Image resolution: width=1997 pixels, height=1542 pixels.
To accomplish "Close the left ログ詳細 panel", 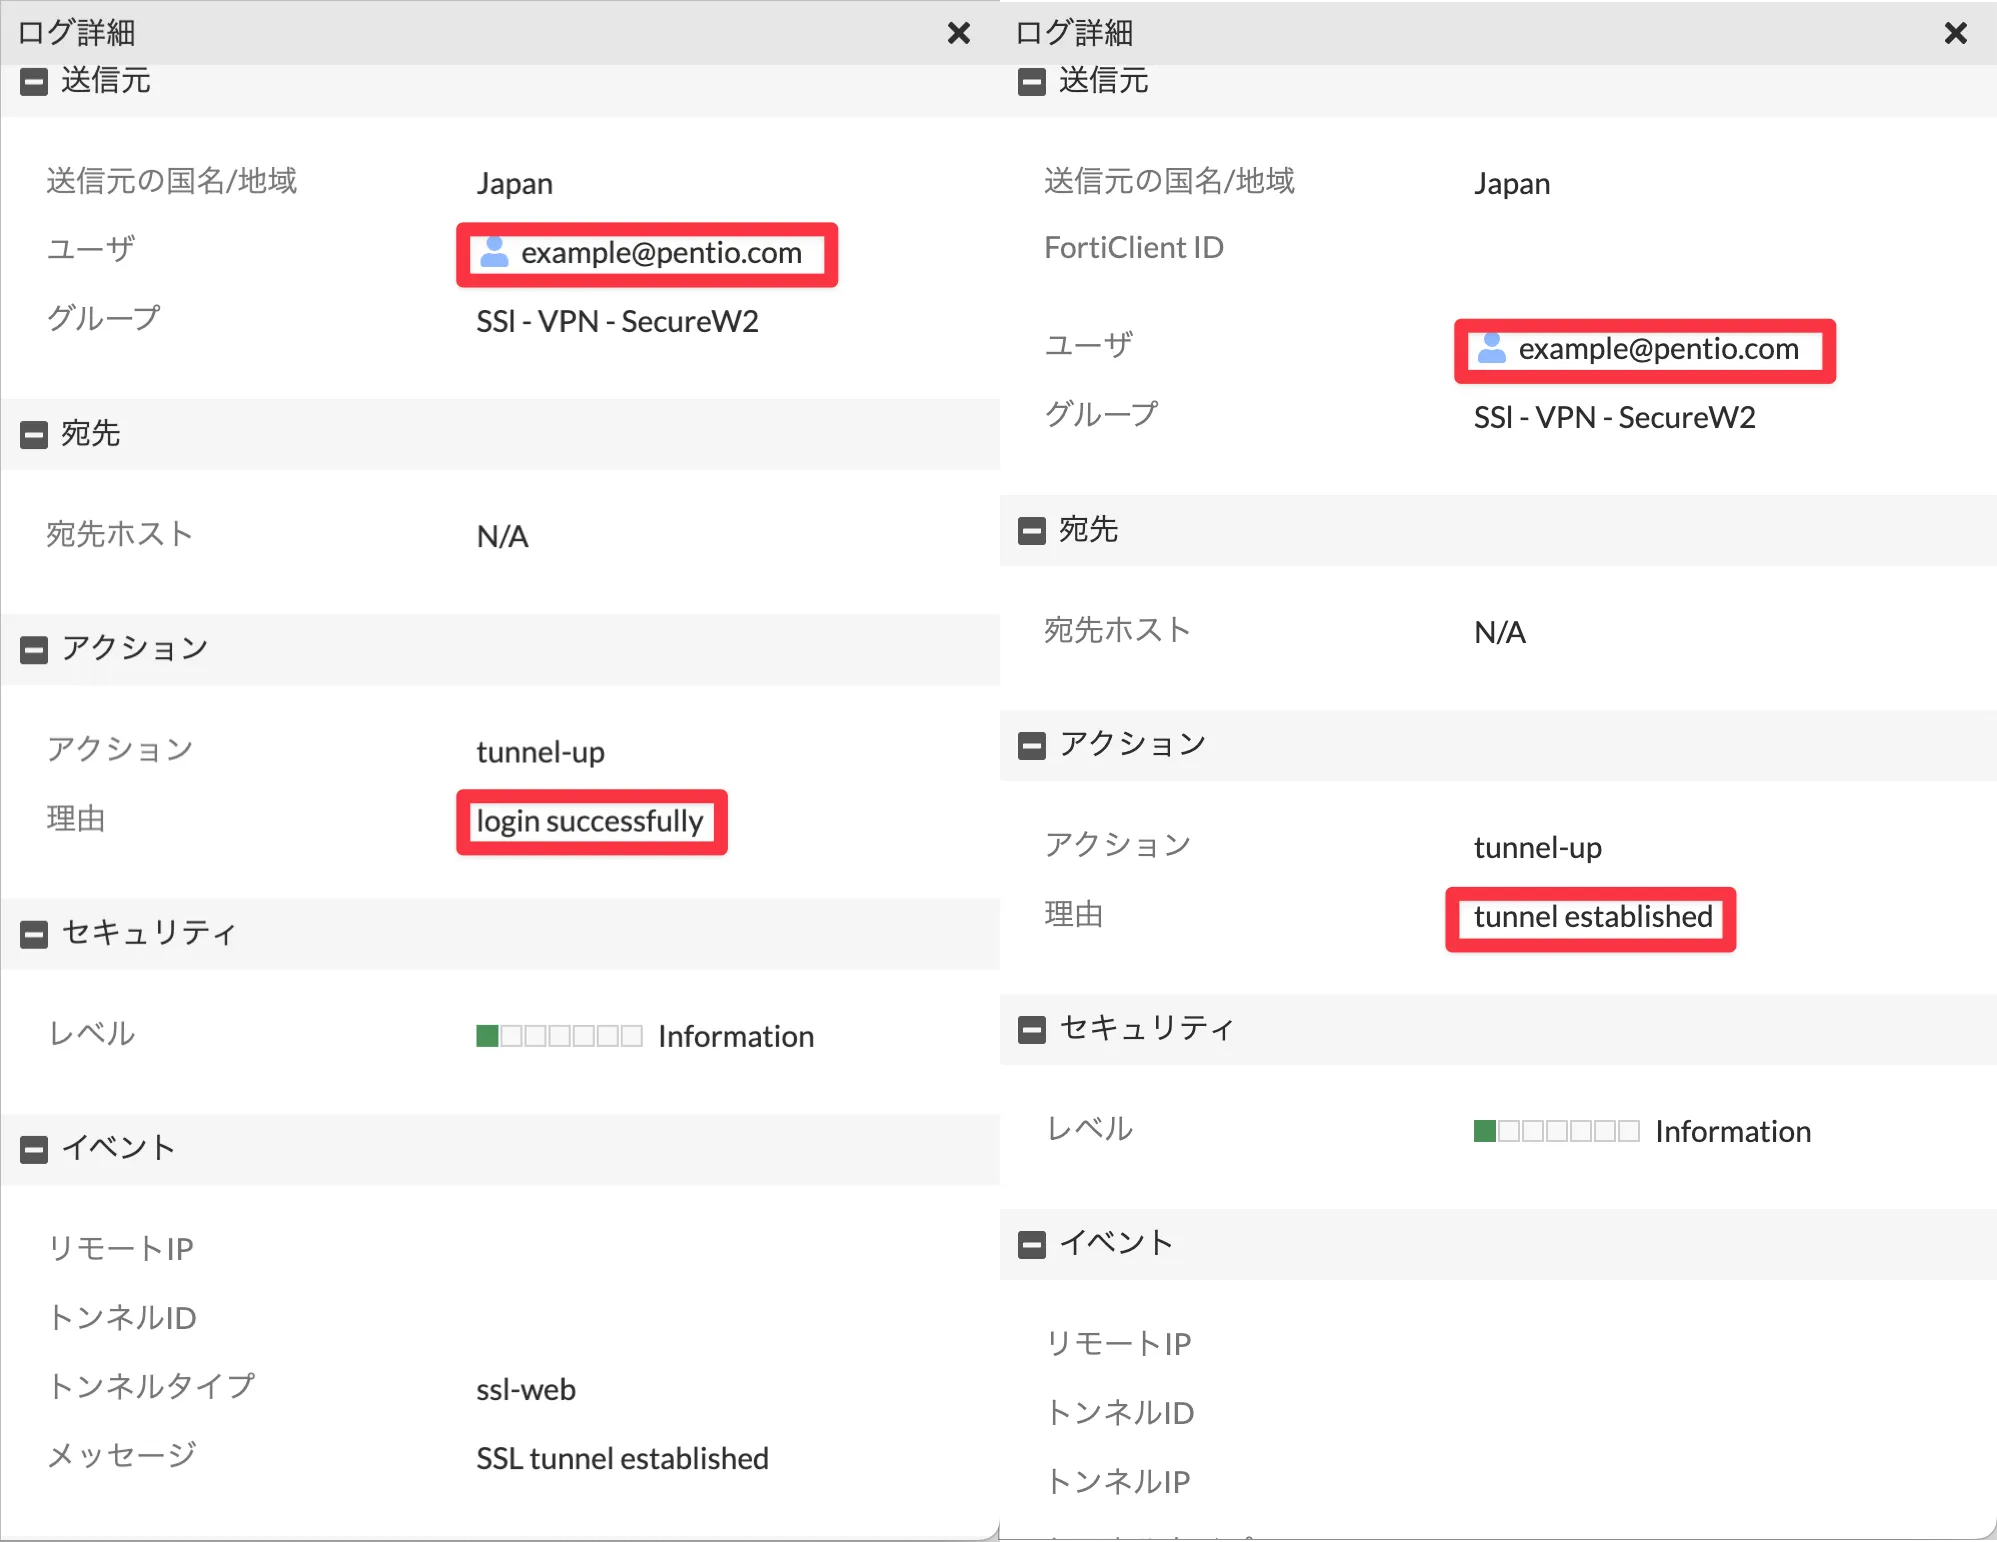I will [958, 34].
